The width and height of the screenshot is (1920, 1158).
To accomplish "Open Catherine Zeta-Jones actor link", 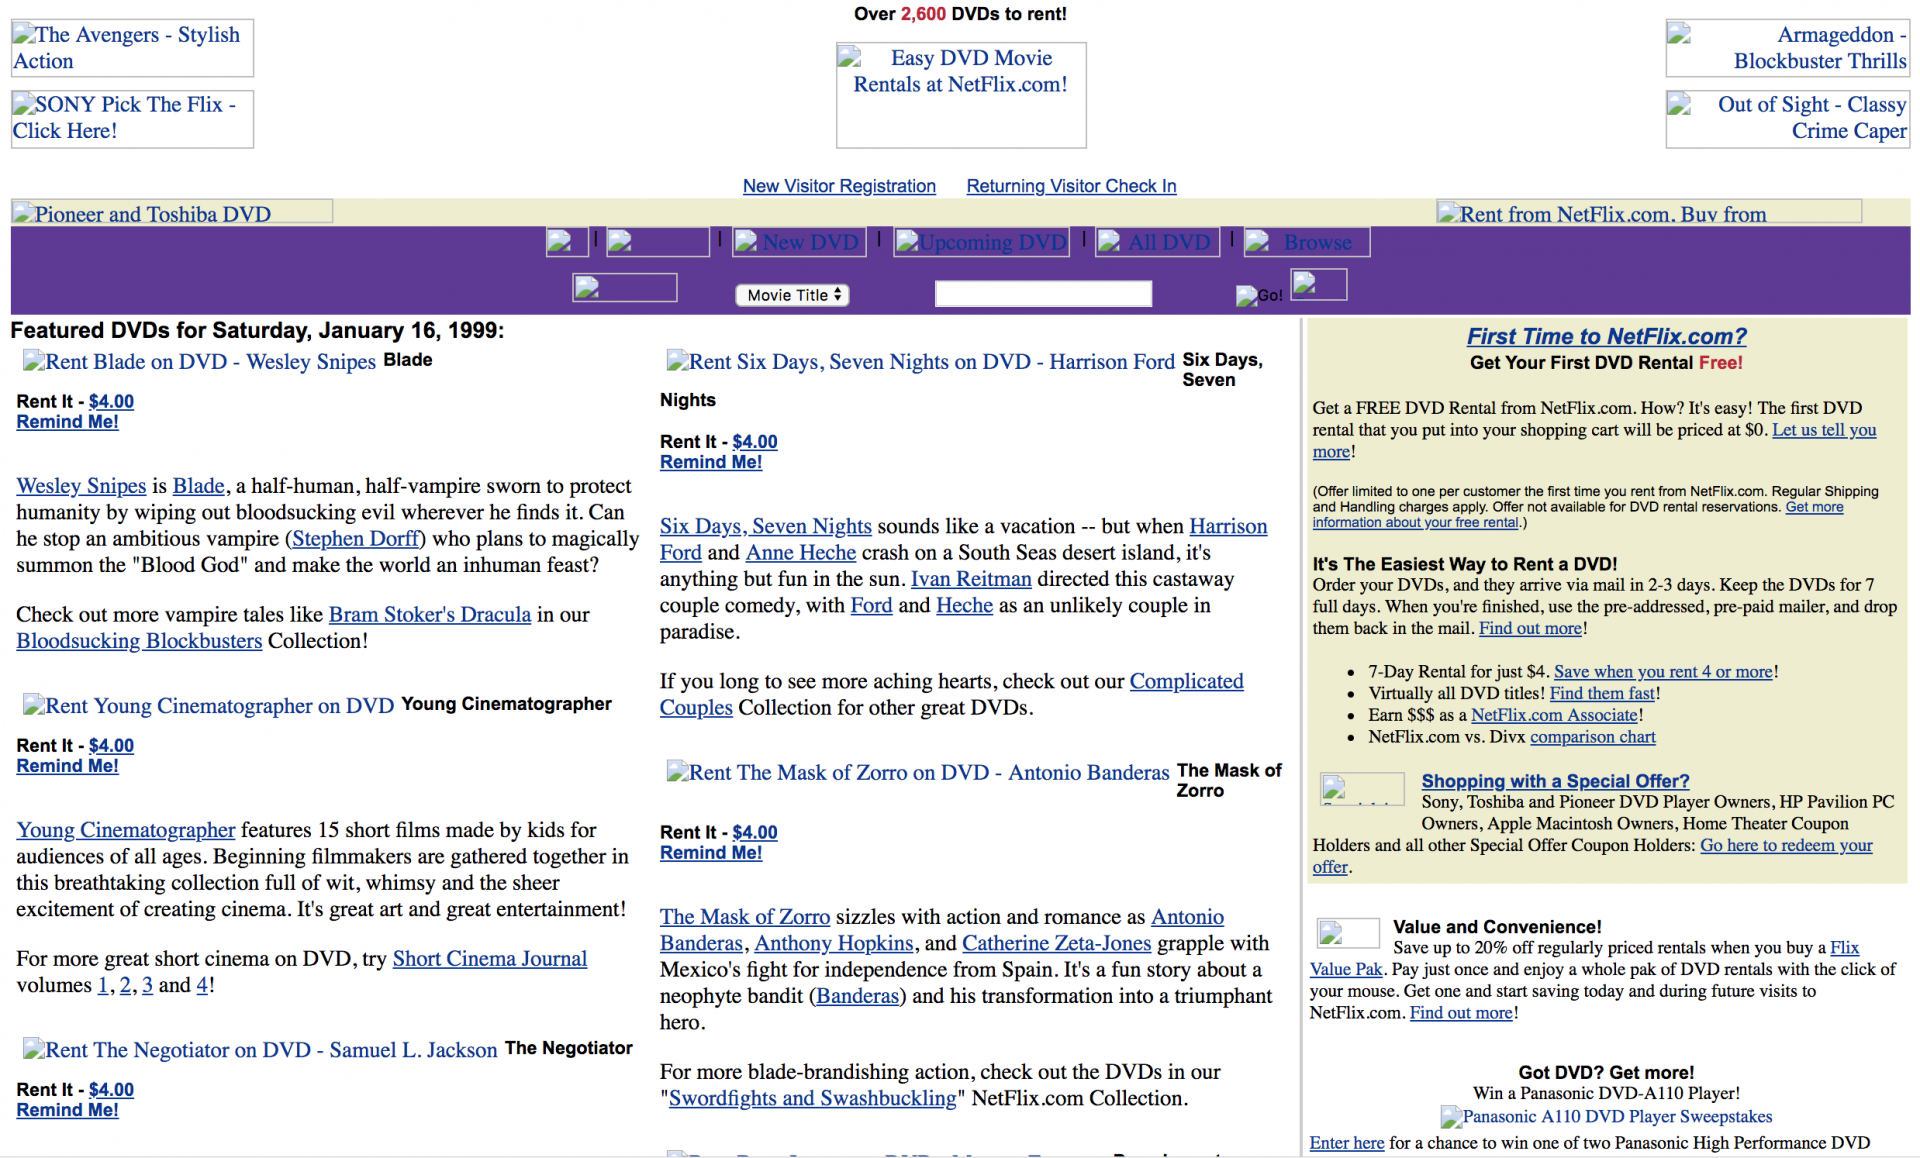I will coord(1057,944).
